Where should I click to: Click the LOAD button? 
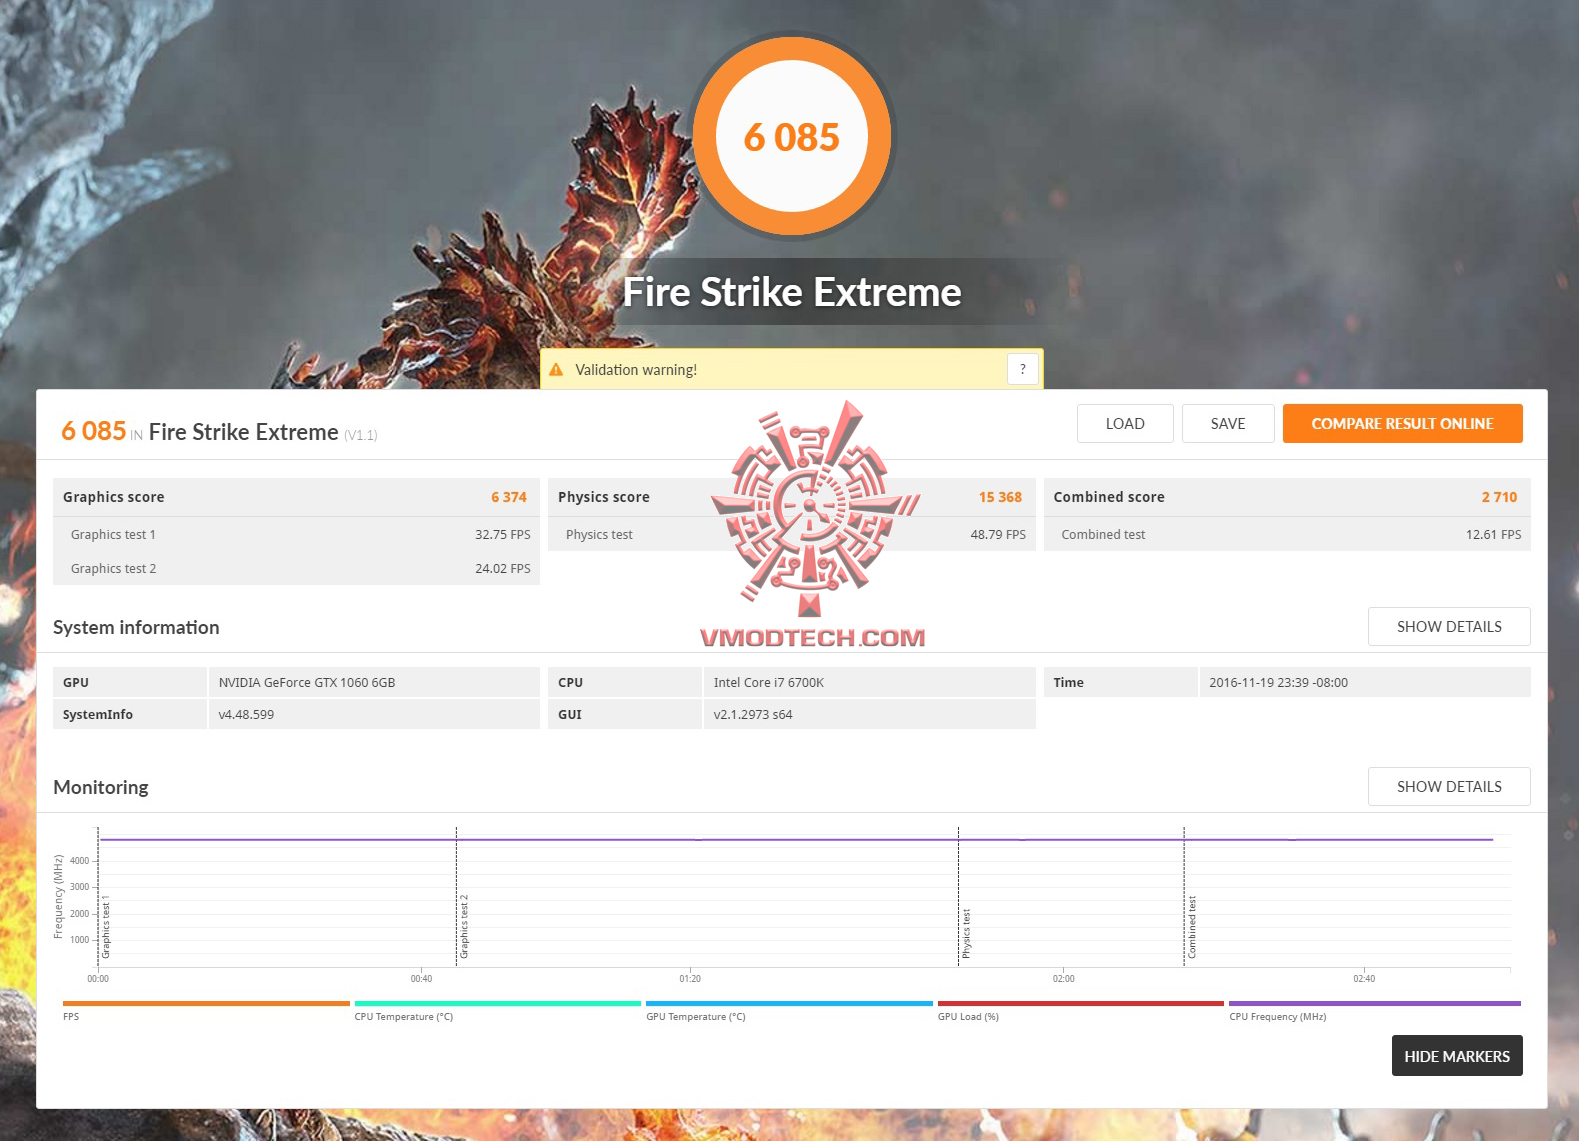(1125, 423)
